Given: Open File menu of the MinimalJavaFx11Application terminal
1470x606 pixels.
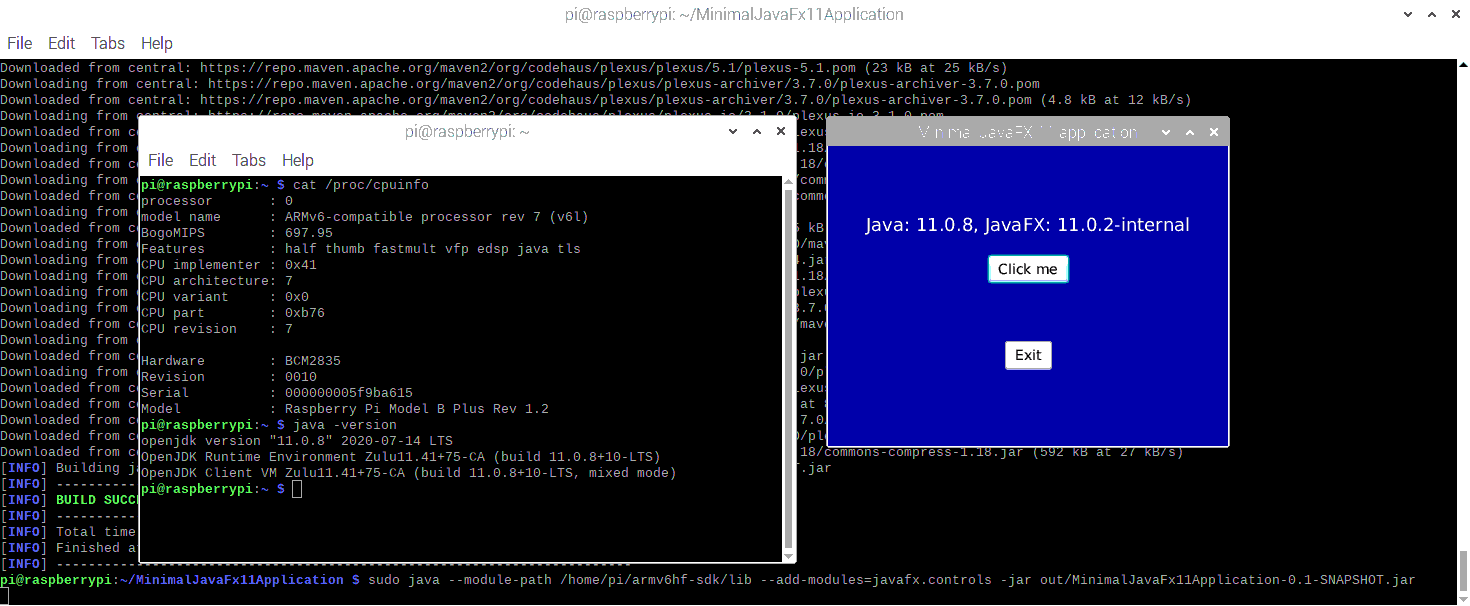Looking at the screenshot, I should (20, 43).
